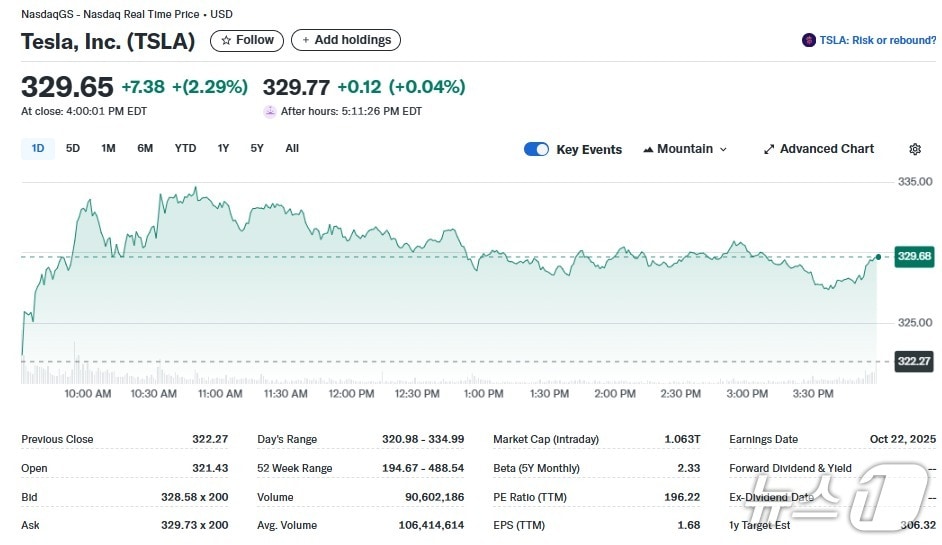Toggle the Key Events switch

click(536, 149)
